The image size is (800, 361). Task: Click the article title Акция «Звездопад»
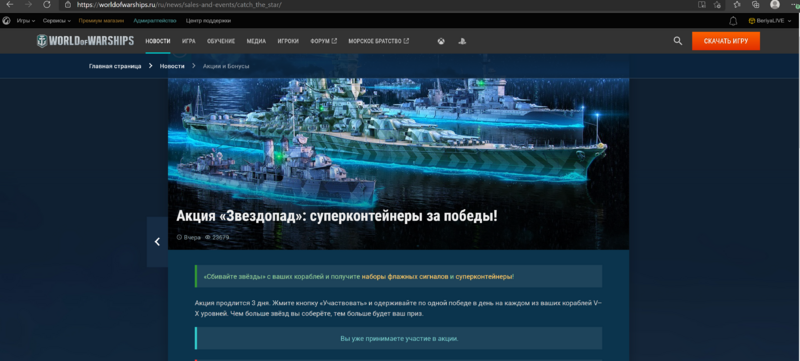[337, 216]
